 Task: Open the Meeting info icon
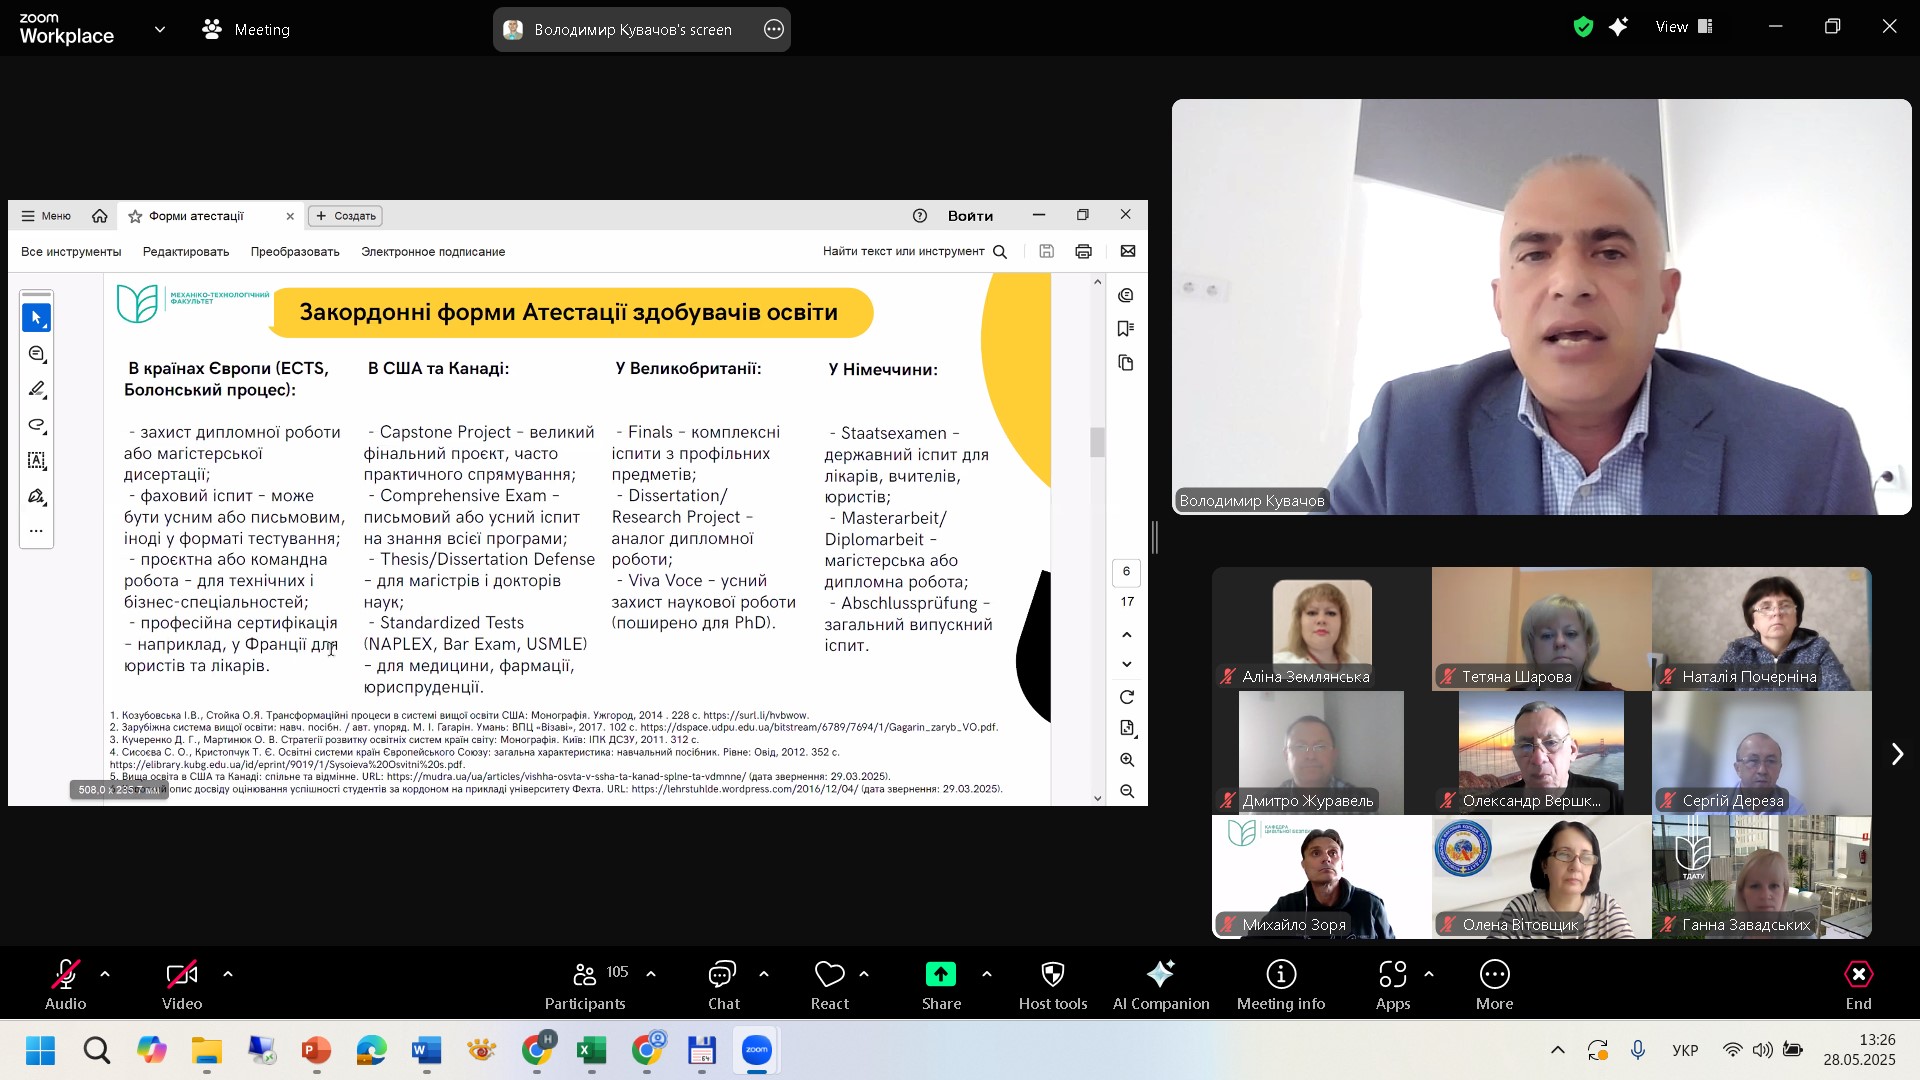point(1280,984)
